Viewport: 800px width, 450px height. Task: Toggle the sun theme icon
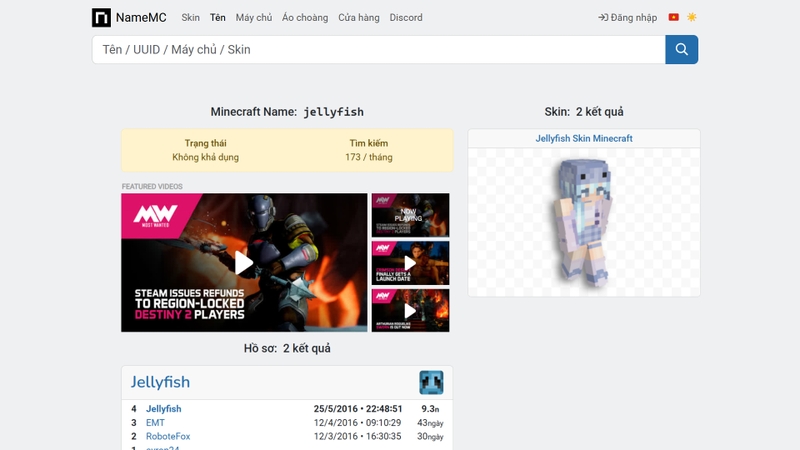pyautogui.click(x=692, y=17)
